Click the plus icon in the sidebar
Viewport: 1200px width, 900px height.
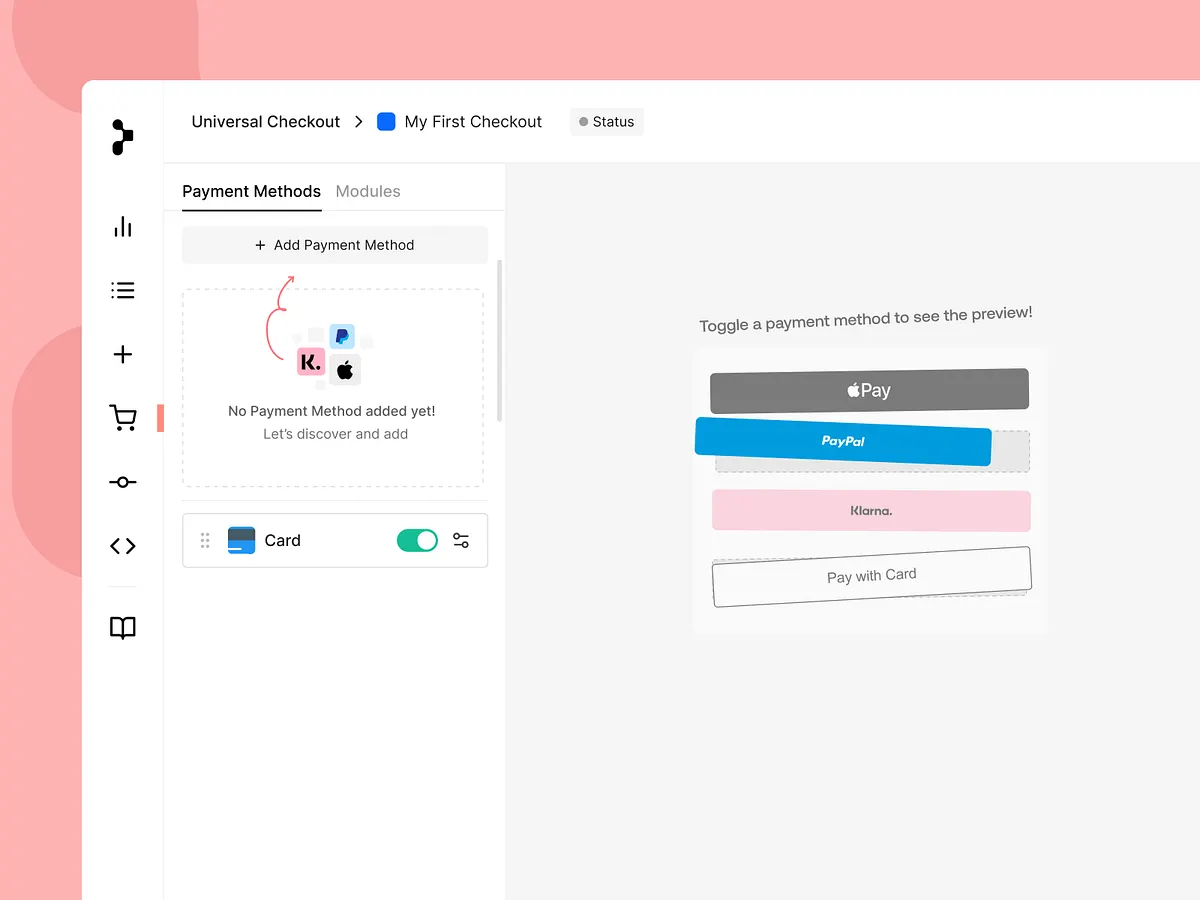(x=123, y=354)
